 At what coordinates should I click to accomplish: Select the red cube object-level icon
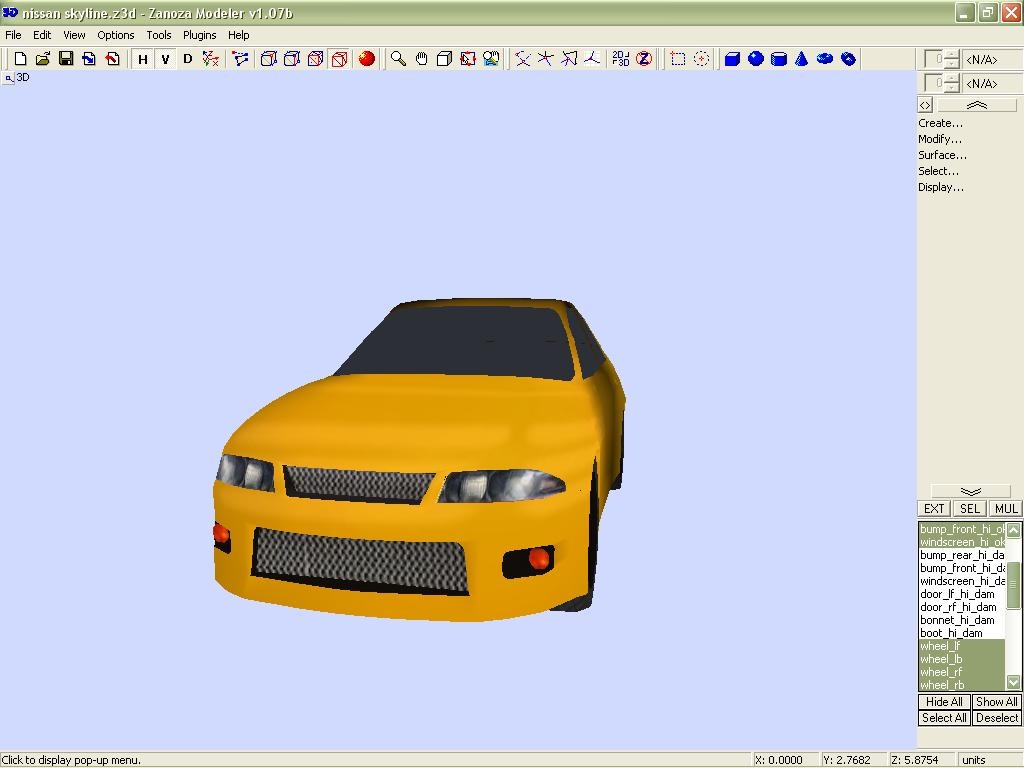339,59
